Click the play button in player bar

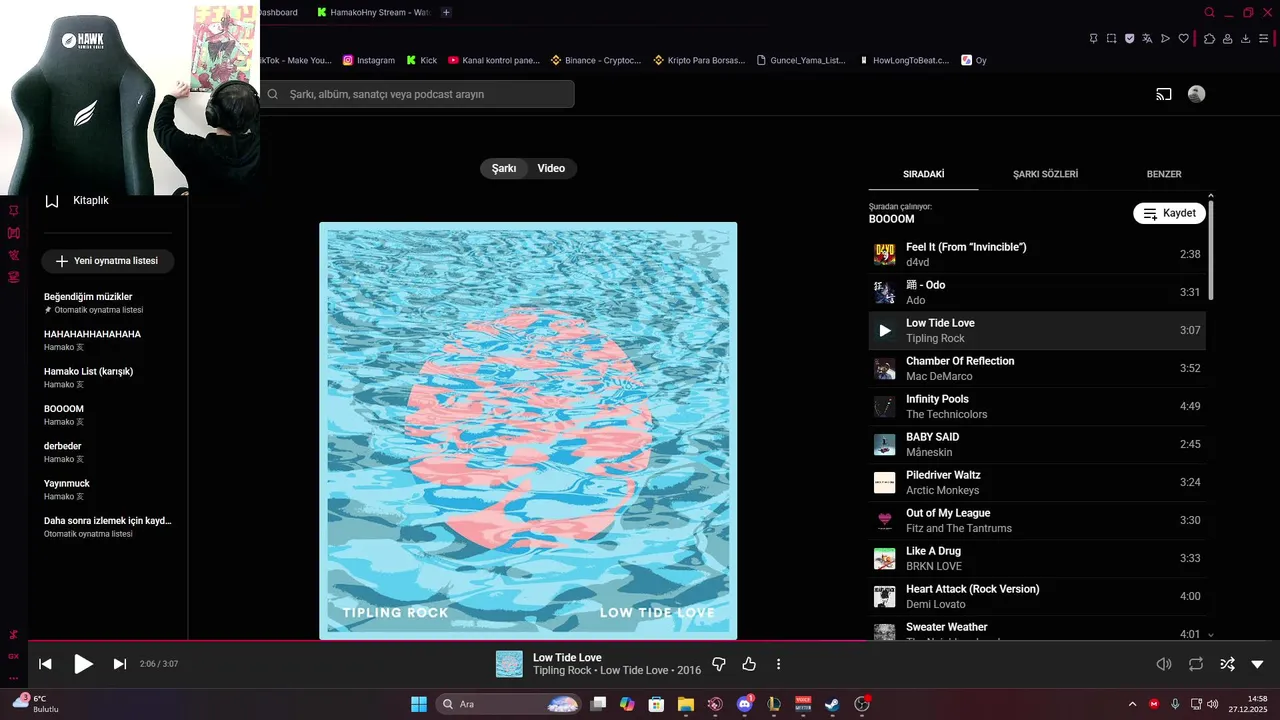(84, 664)
